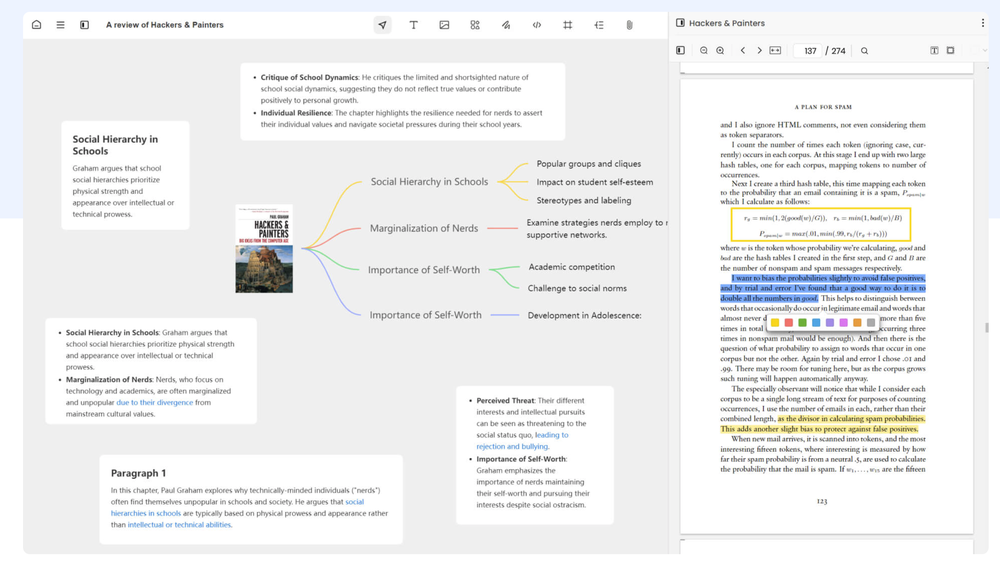Select the Text tool
1000x566 pixels.
413,25
